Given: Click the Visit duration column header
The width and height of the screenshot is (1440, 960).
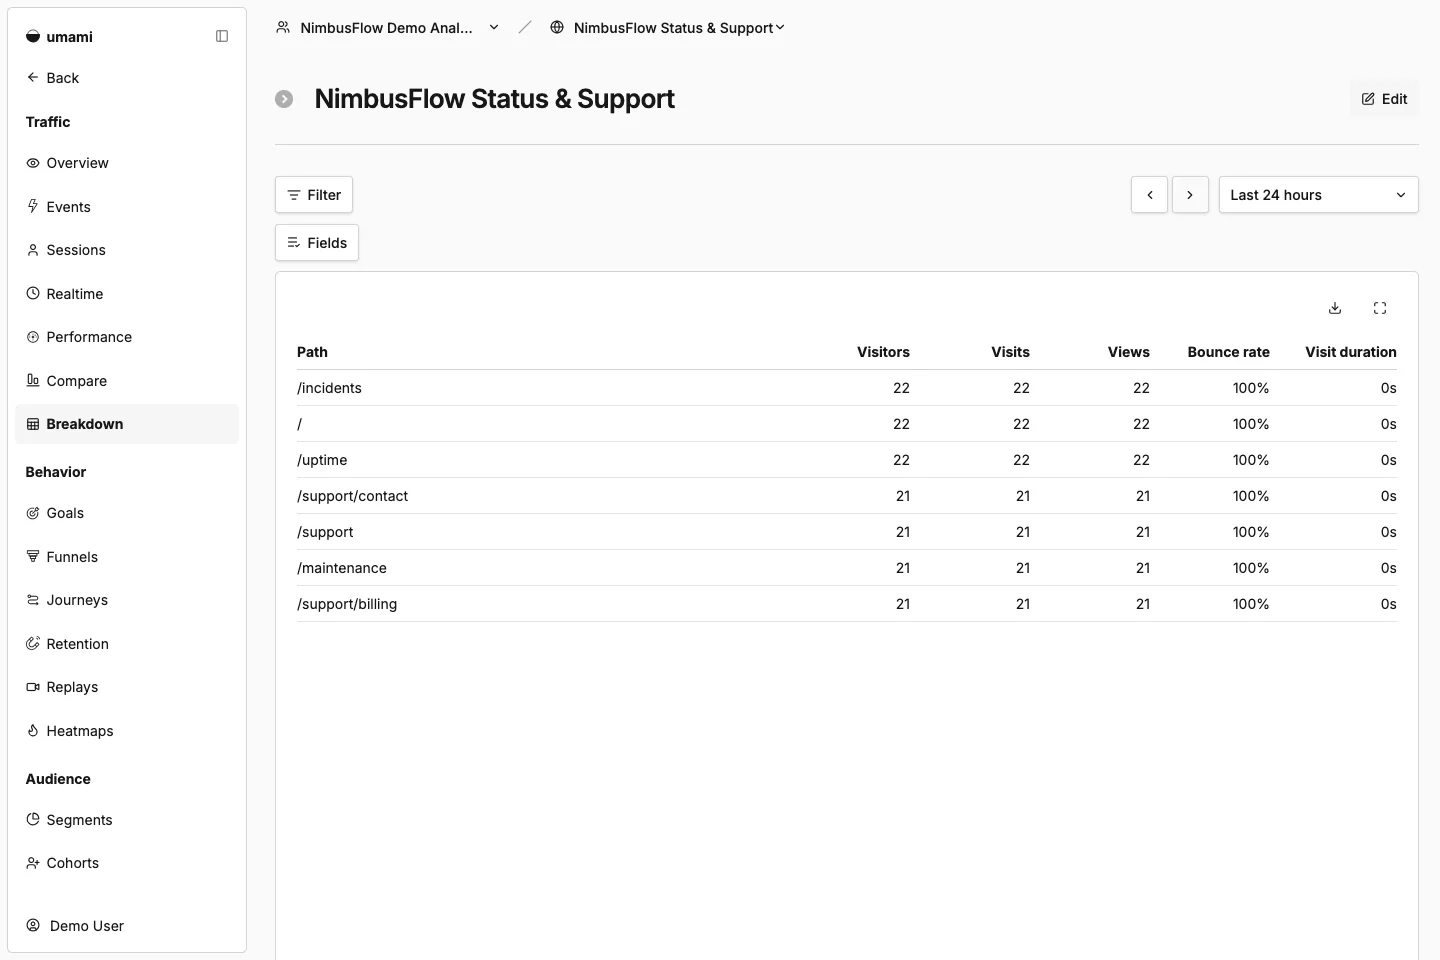Looking at the screenshot, I should pos(1350,352).
